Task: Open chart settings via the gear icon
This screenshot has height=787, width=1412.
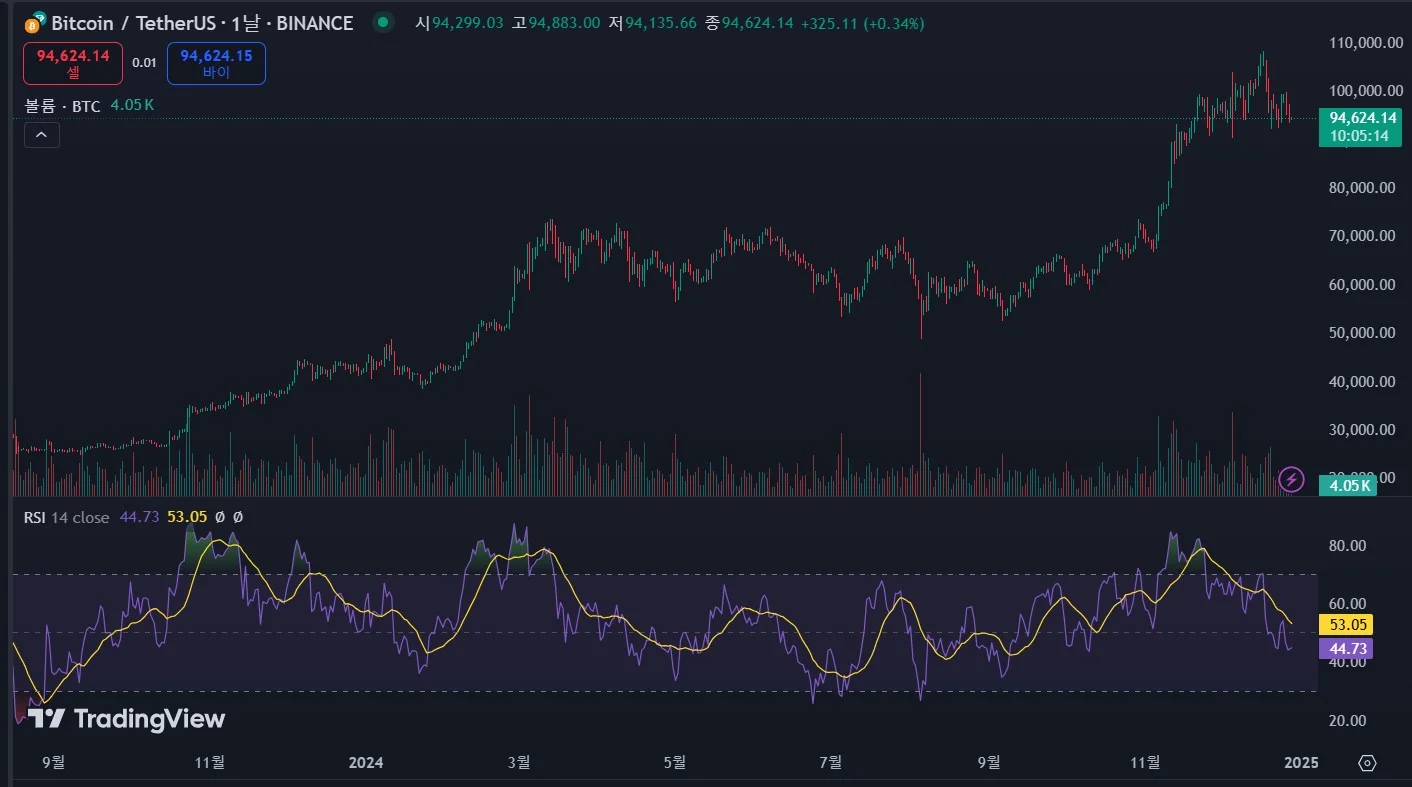Action: (x=1367, y=763)
